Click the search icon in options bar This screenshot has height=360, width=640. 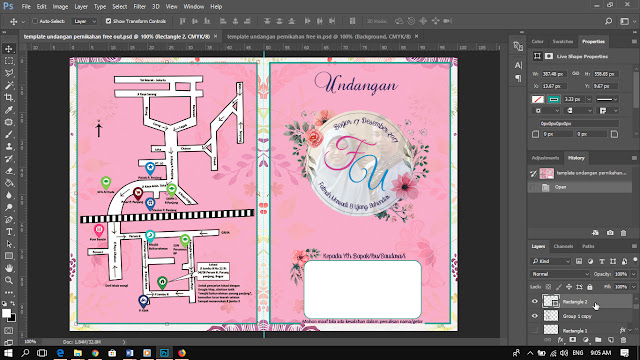point(609,21)
